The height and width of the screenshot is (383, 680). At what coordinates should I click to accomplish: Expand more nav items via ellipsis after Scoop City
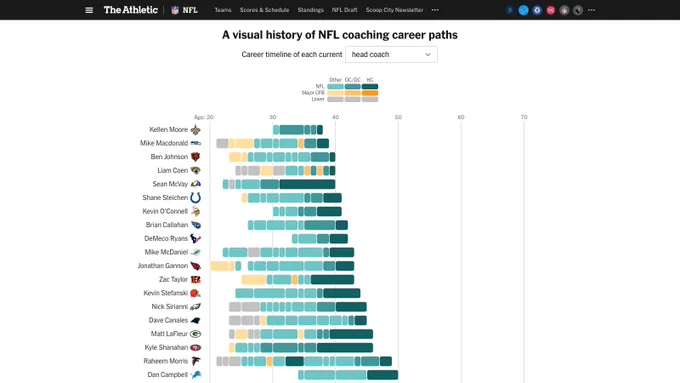[435, 10]
